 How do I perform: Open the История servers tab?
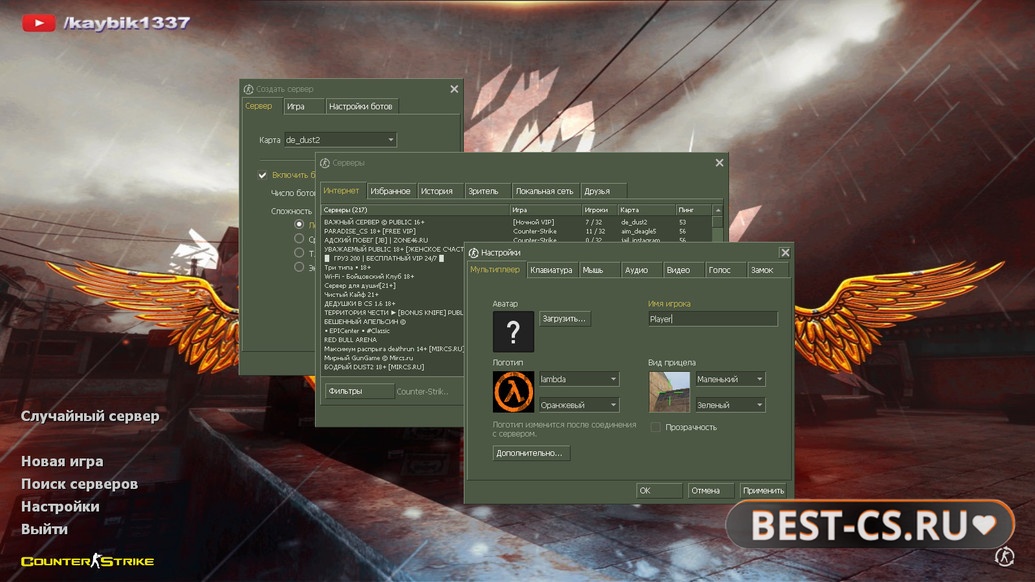[439, 191]
